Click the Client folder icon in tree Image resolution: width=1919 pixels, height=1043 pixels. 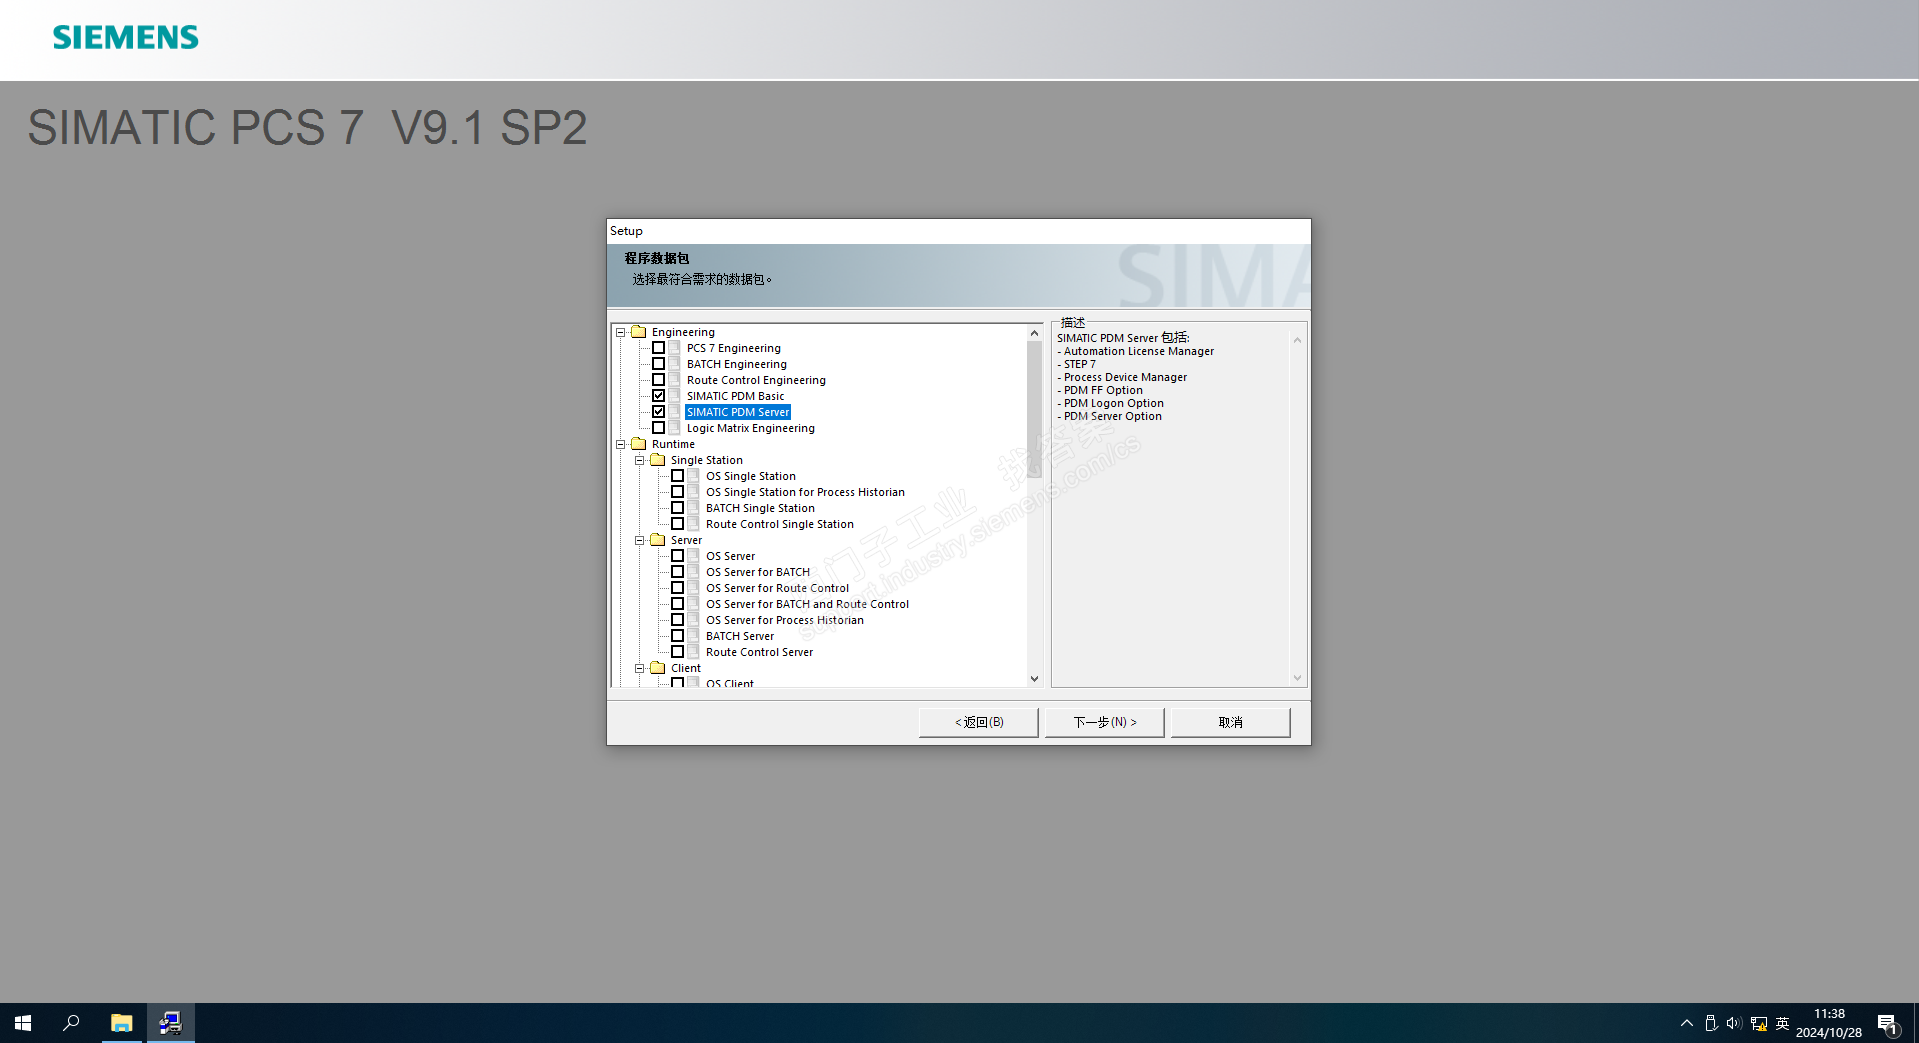[658, 668]
